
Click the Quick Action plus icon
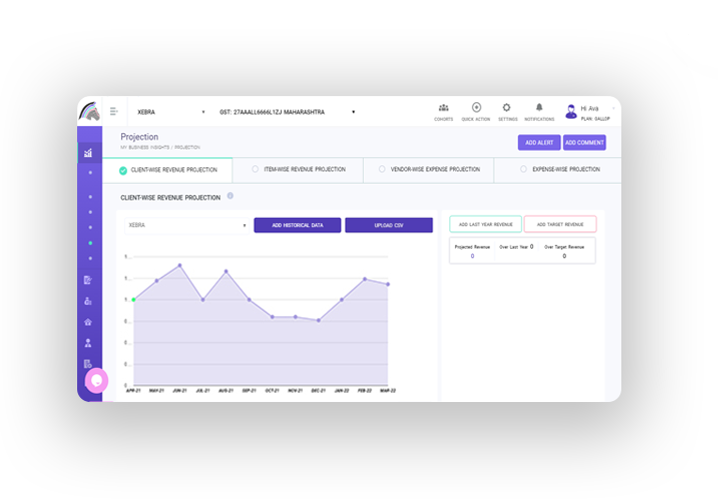point(476,107)
